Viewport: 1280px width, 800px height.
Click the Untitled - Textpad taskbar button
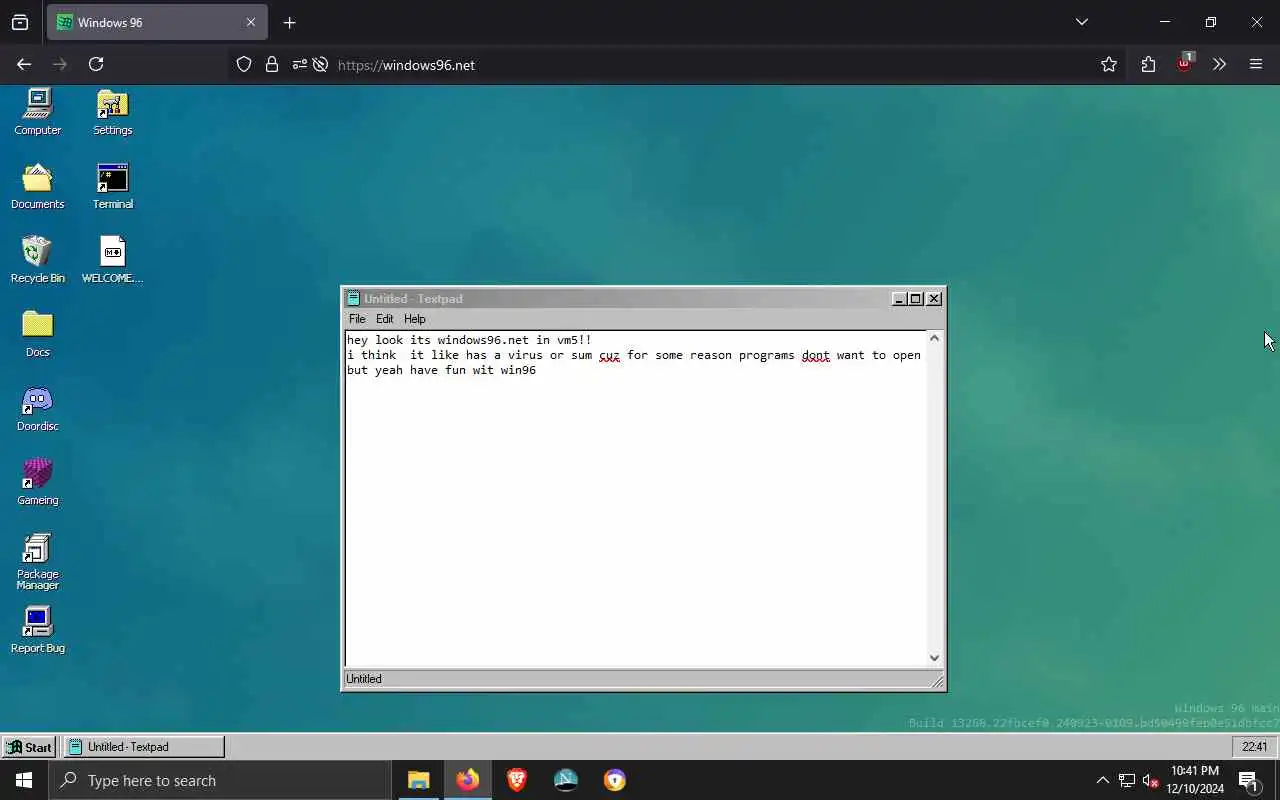[144, 747]
